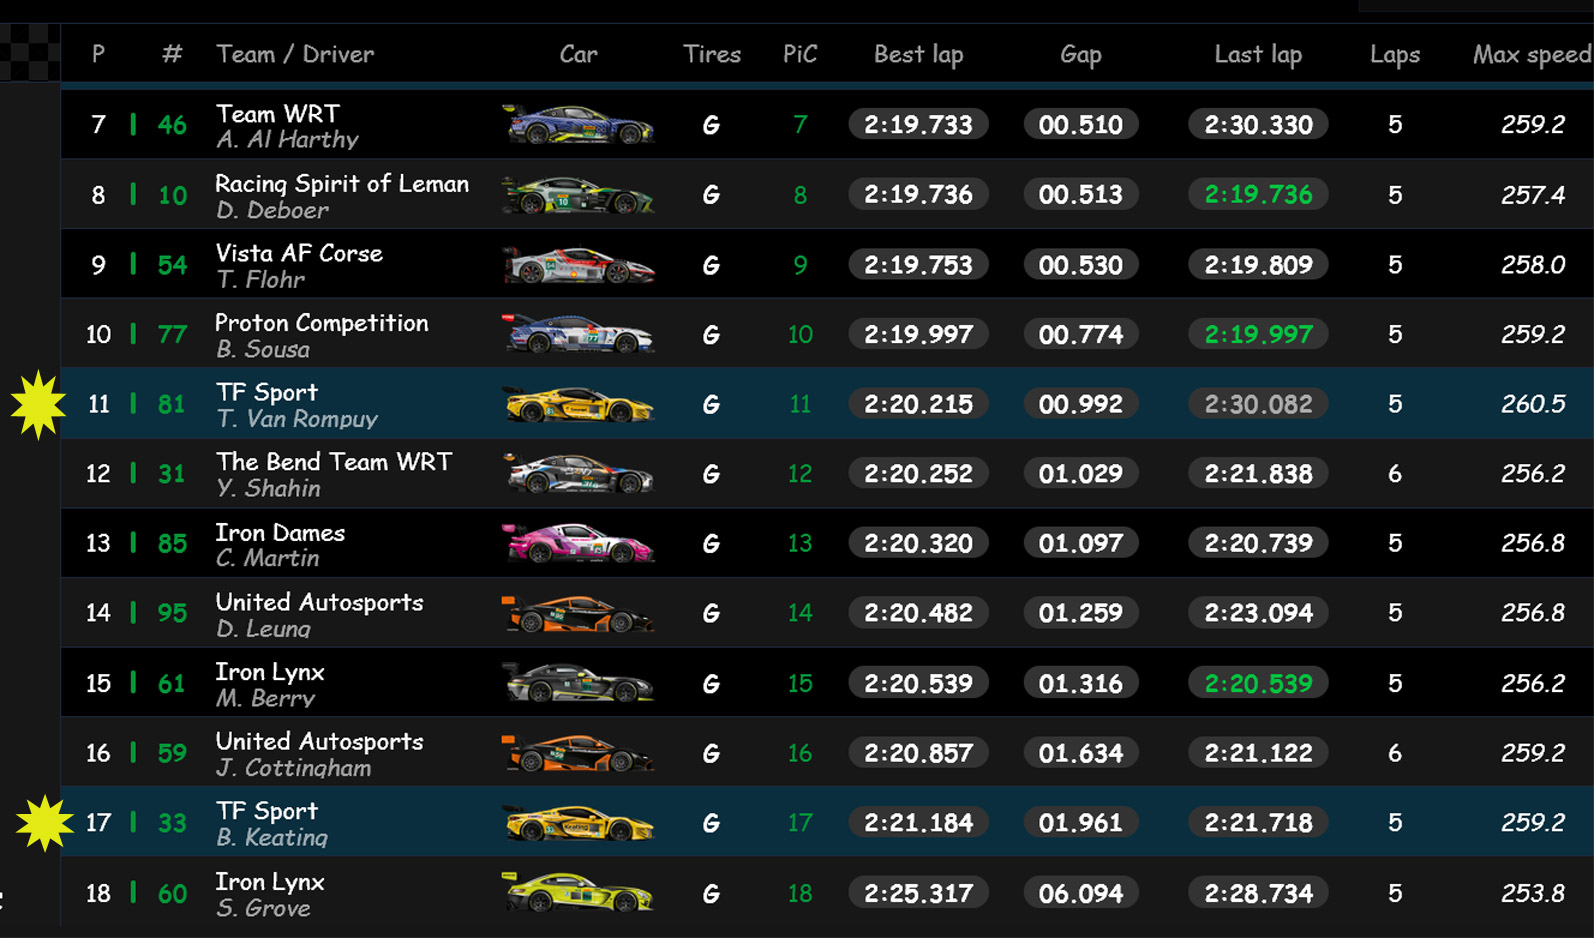Viewport: 1594px width, 938px height.
Task: Sort by the Best lap column header
Action: [x=918, y=54]
